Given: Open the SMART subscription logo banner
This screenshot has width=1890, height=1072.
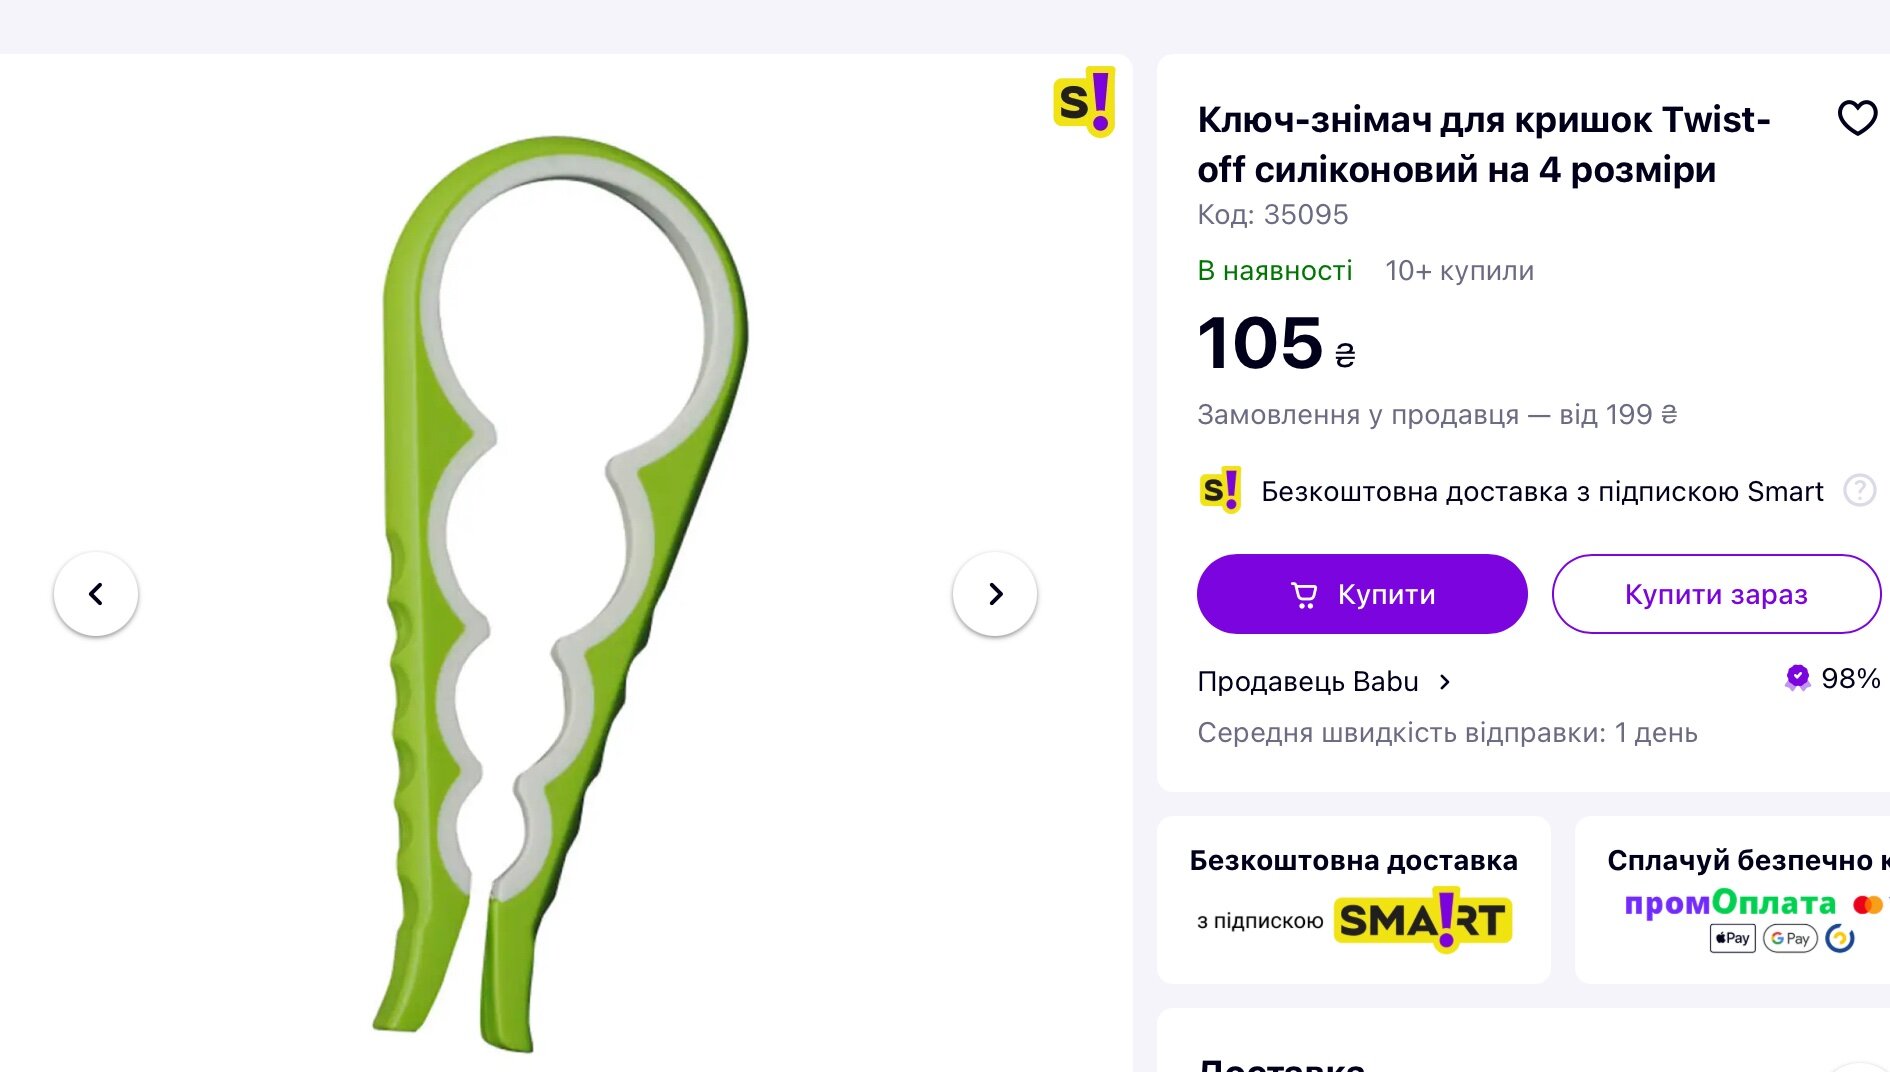Looking at the screenshot, I should [x=1425, y=919].
